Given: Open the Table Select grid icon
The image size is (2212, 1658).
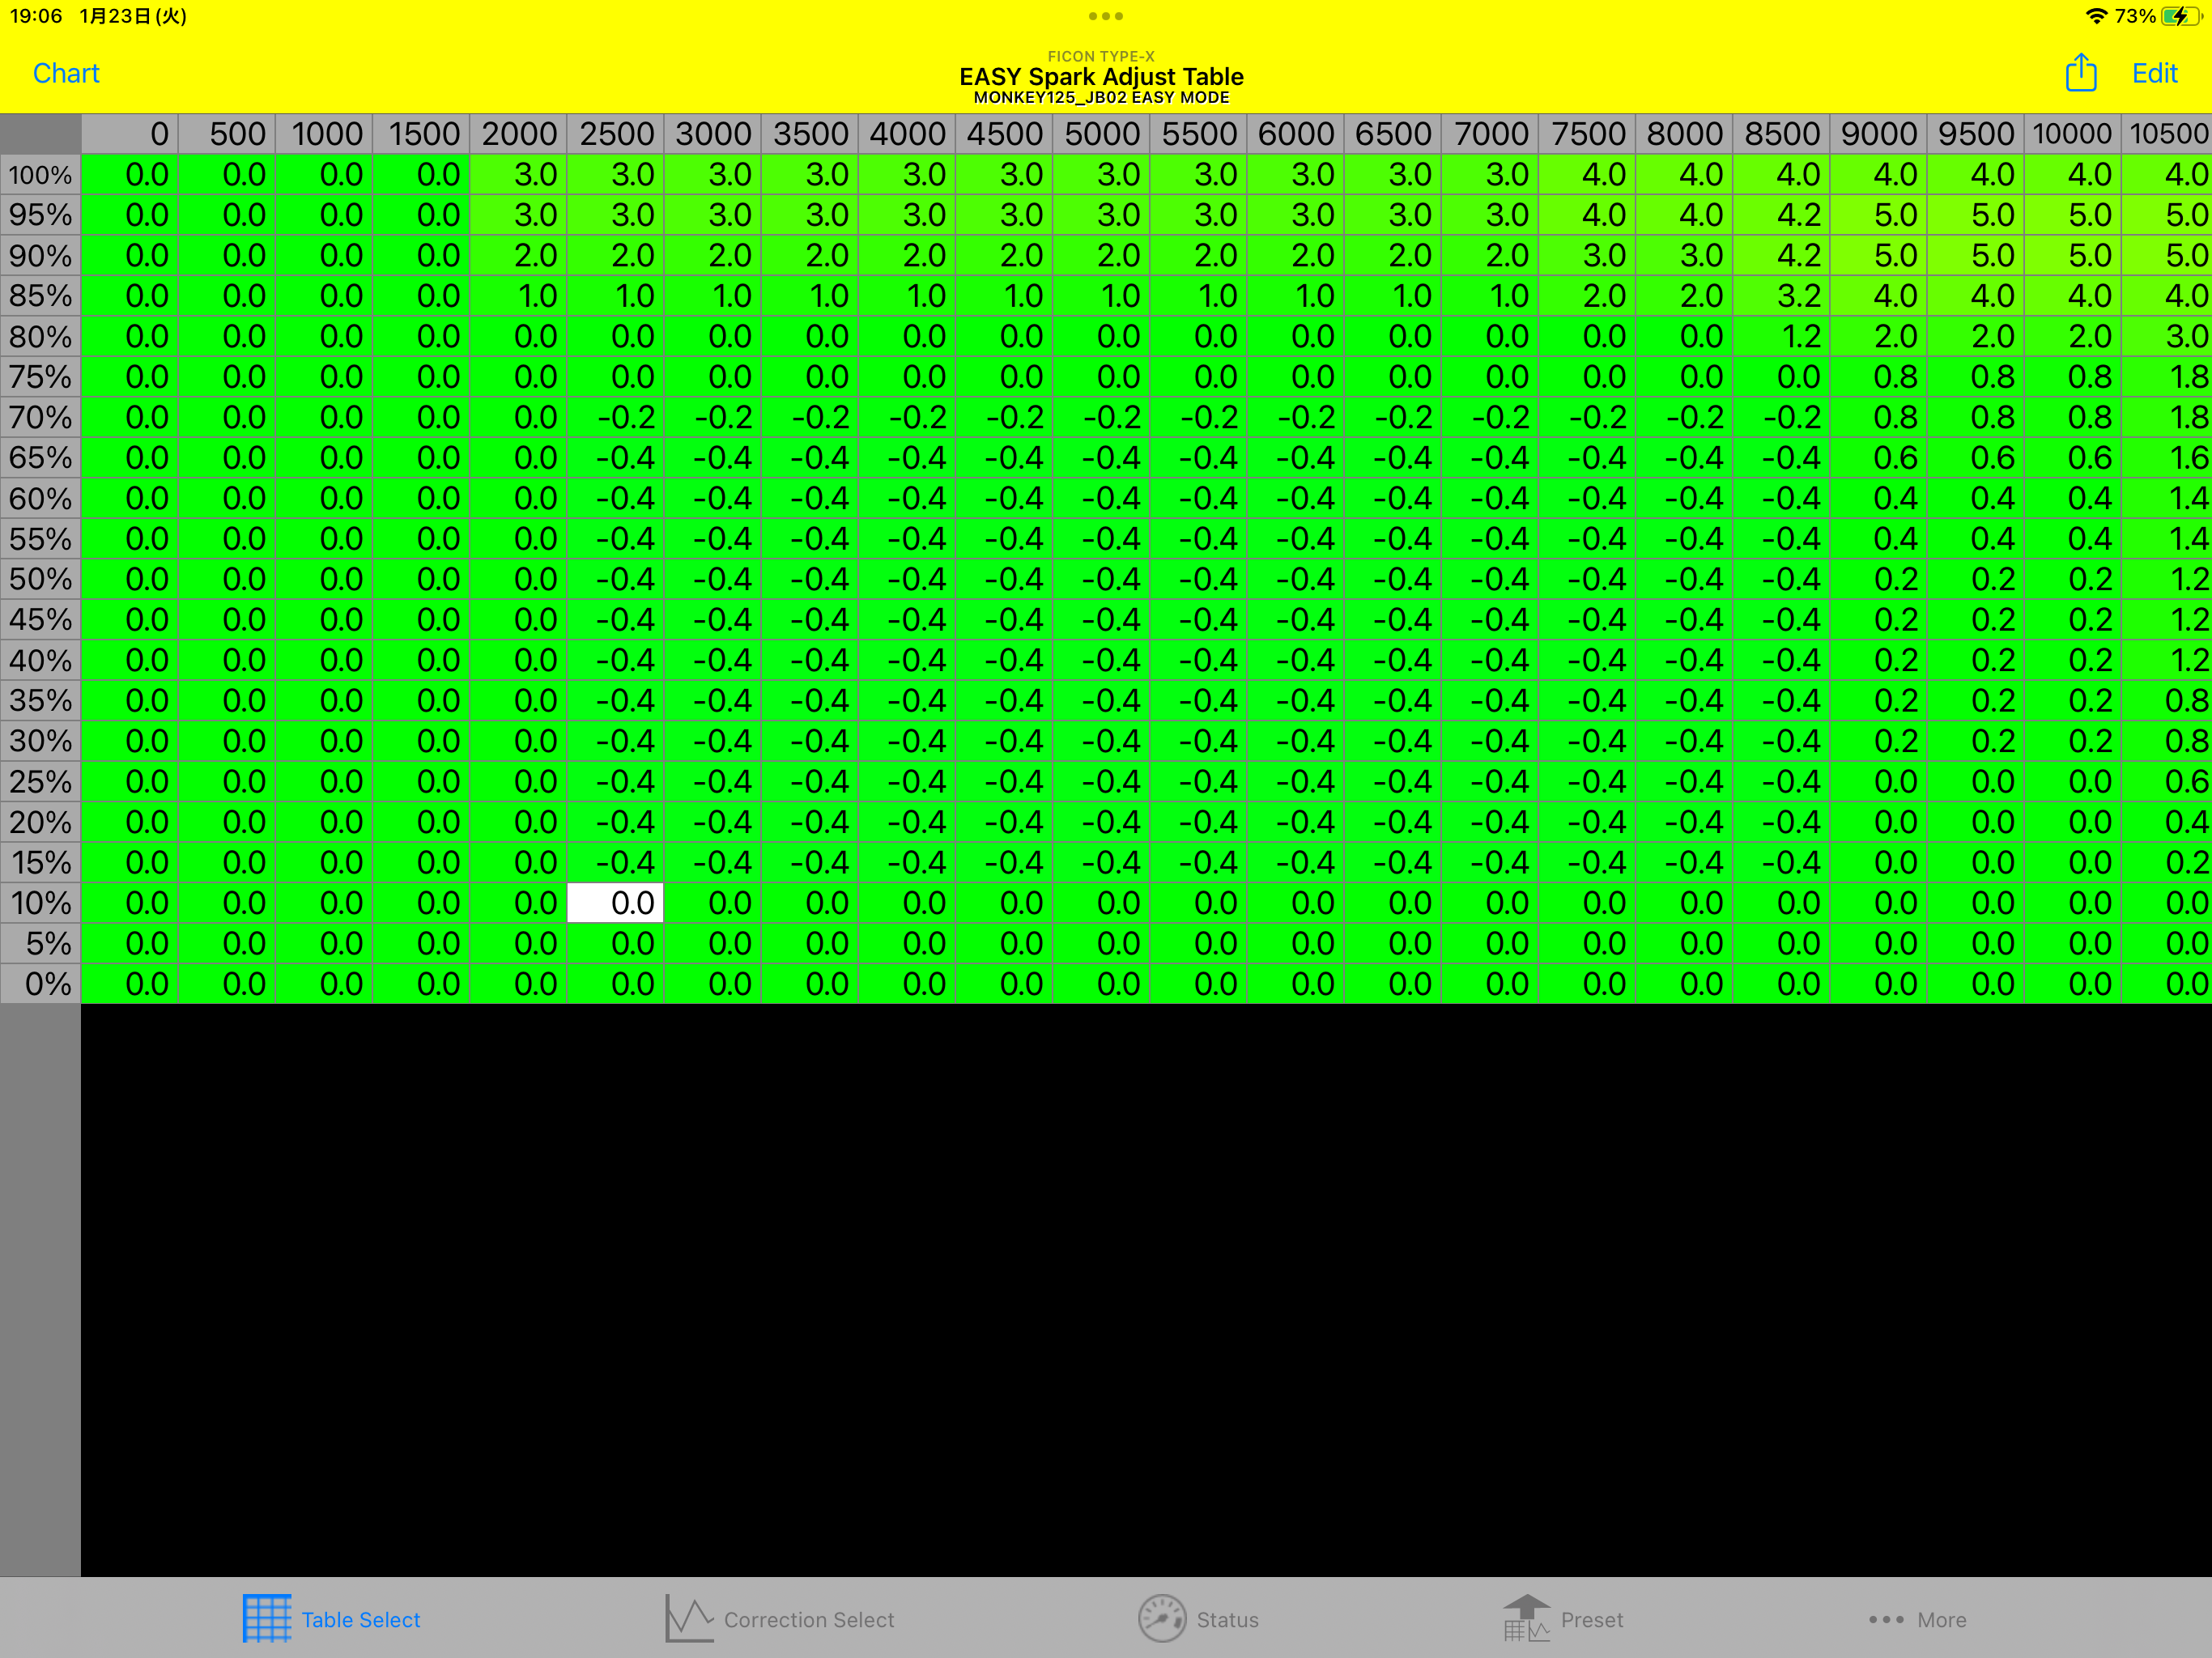Looking at the screenshot, I should (x=267, y=1618).
